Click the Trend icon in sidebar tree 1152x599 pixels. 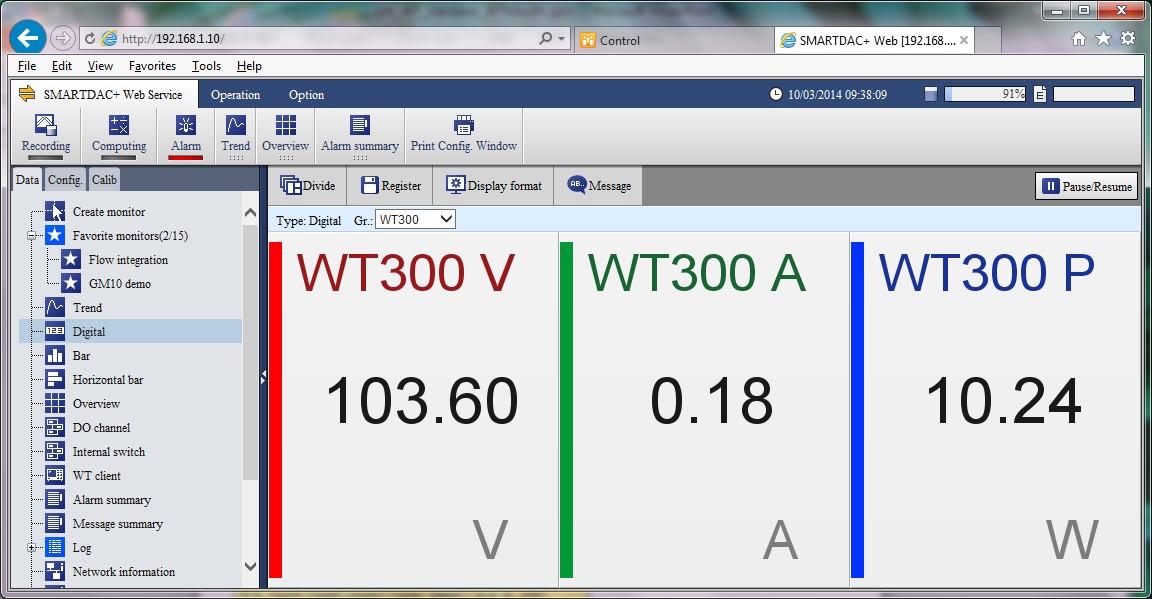tap(55, 307)
